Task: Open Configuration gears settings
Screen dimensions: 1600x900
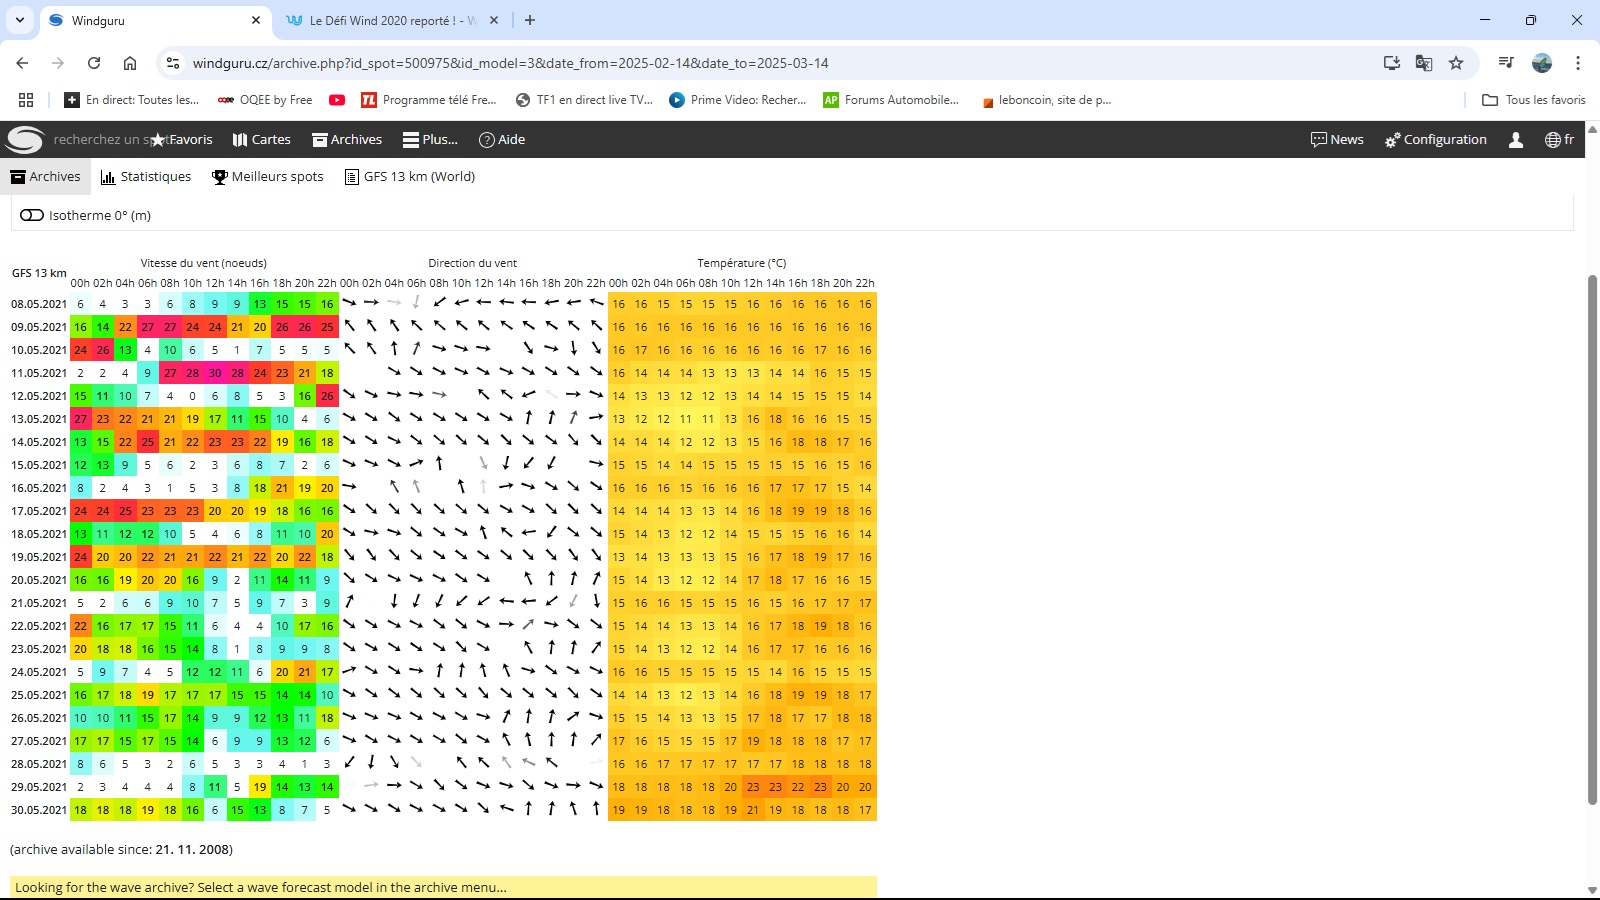Action: pyautogui.click(x=1436, y=140)
